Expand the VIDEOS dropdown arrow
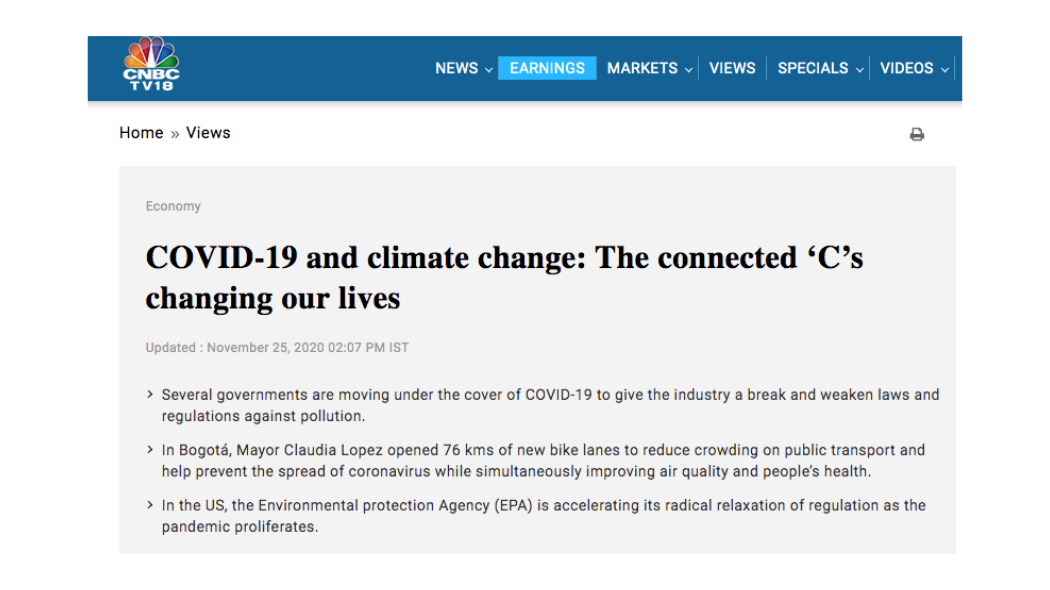Screen dimensions: 1050x590 click(x=945, y=70)
